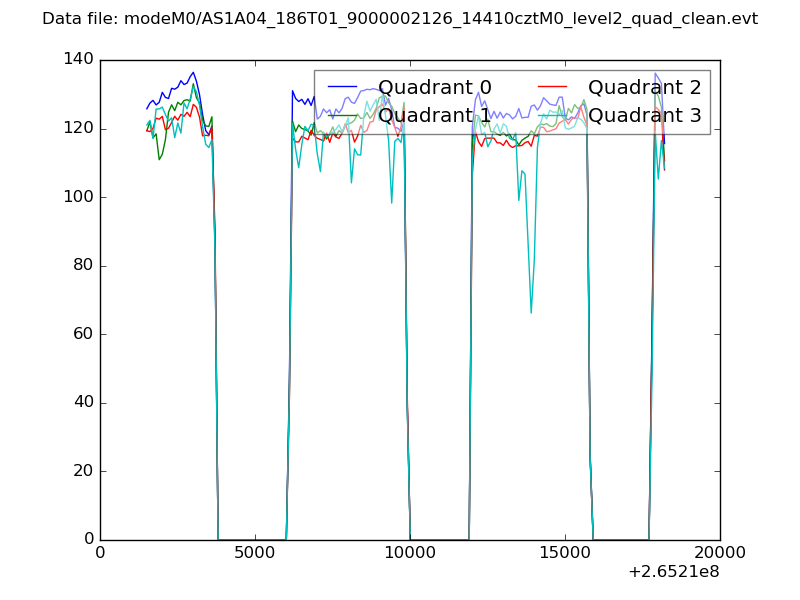The height and width of the screenshot is (600, 800).
Task: Click the cyan line swatch in legend
Action: point(552,116)
